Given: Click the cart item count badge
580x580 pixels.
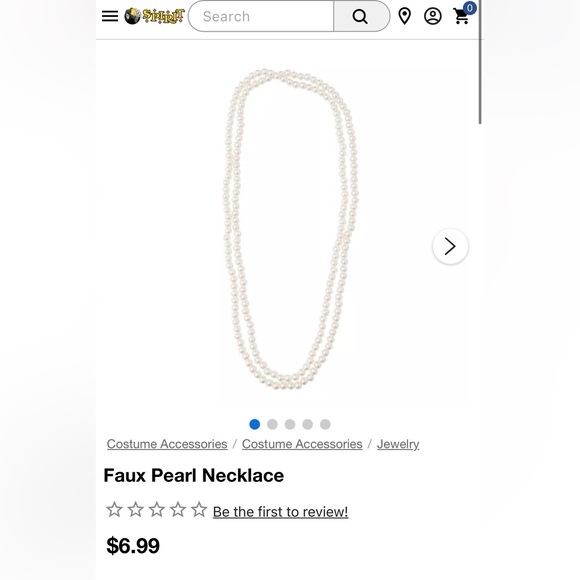Looking at the screenshot, I should pyautogui.click(x=469, y=8).
